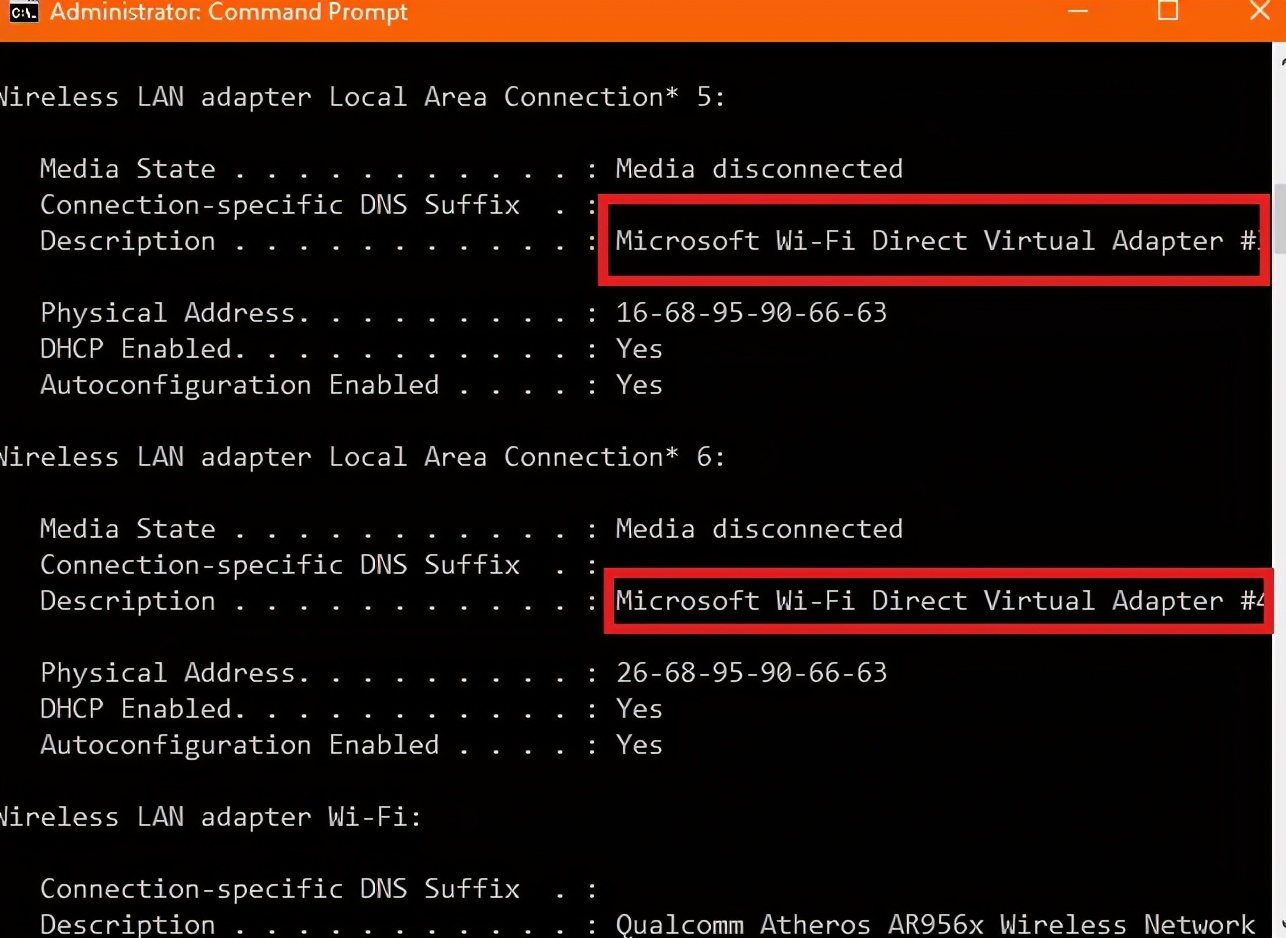Screen dimensions: 1286x938
Task: Click the physical address 16-68-95-90-66-63
Action: tap(751, 313)
